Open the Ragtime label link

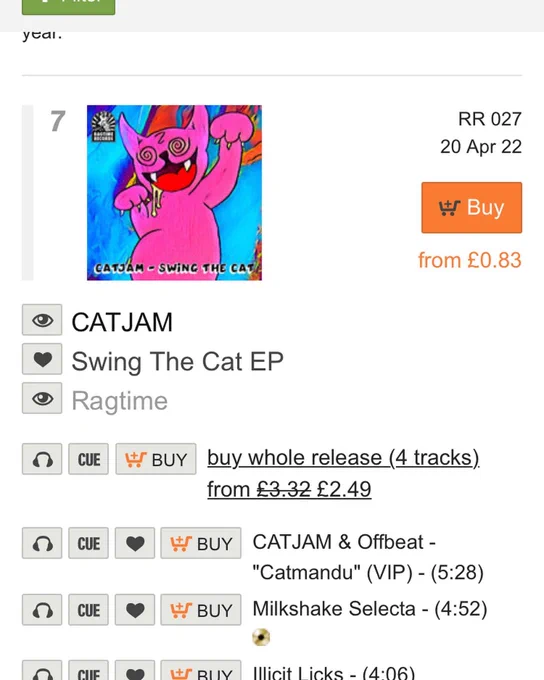[x=120, y=400]
